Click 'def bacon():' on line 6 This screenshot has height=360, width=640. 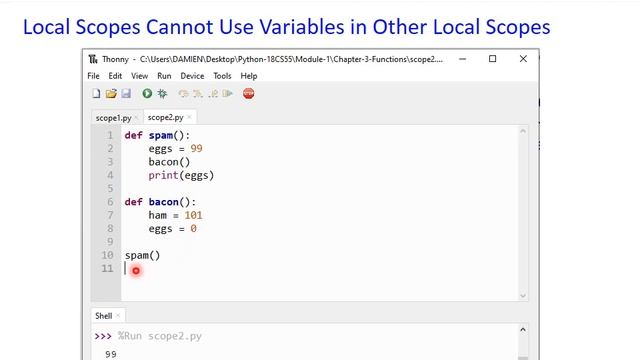coord(160,202)
